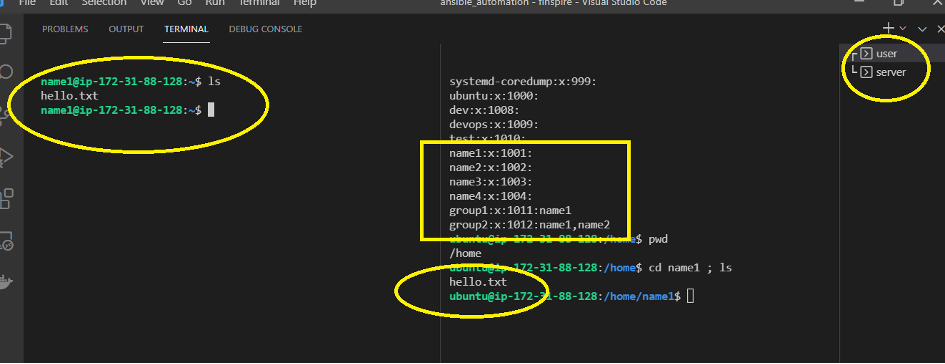
Task: Open the Docker view icon
Action: click(x=5, y=281)
